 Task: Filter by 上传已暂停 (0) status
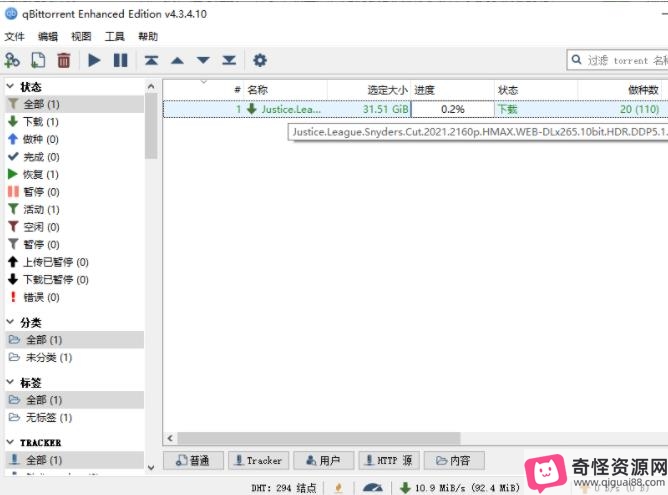75,262
